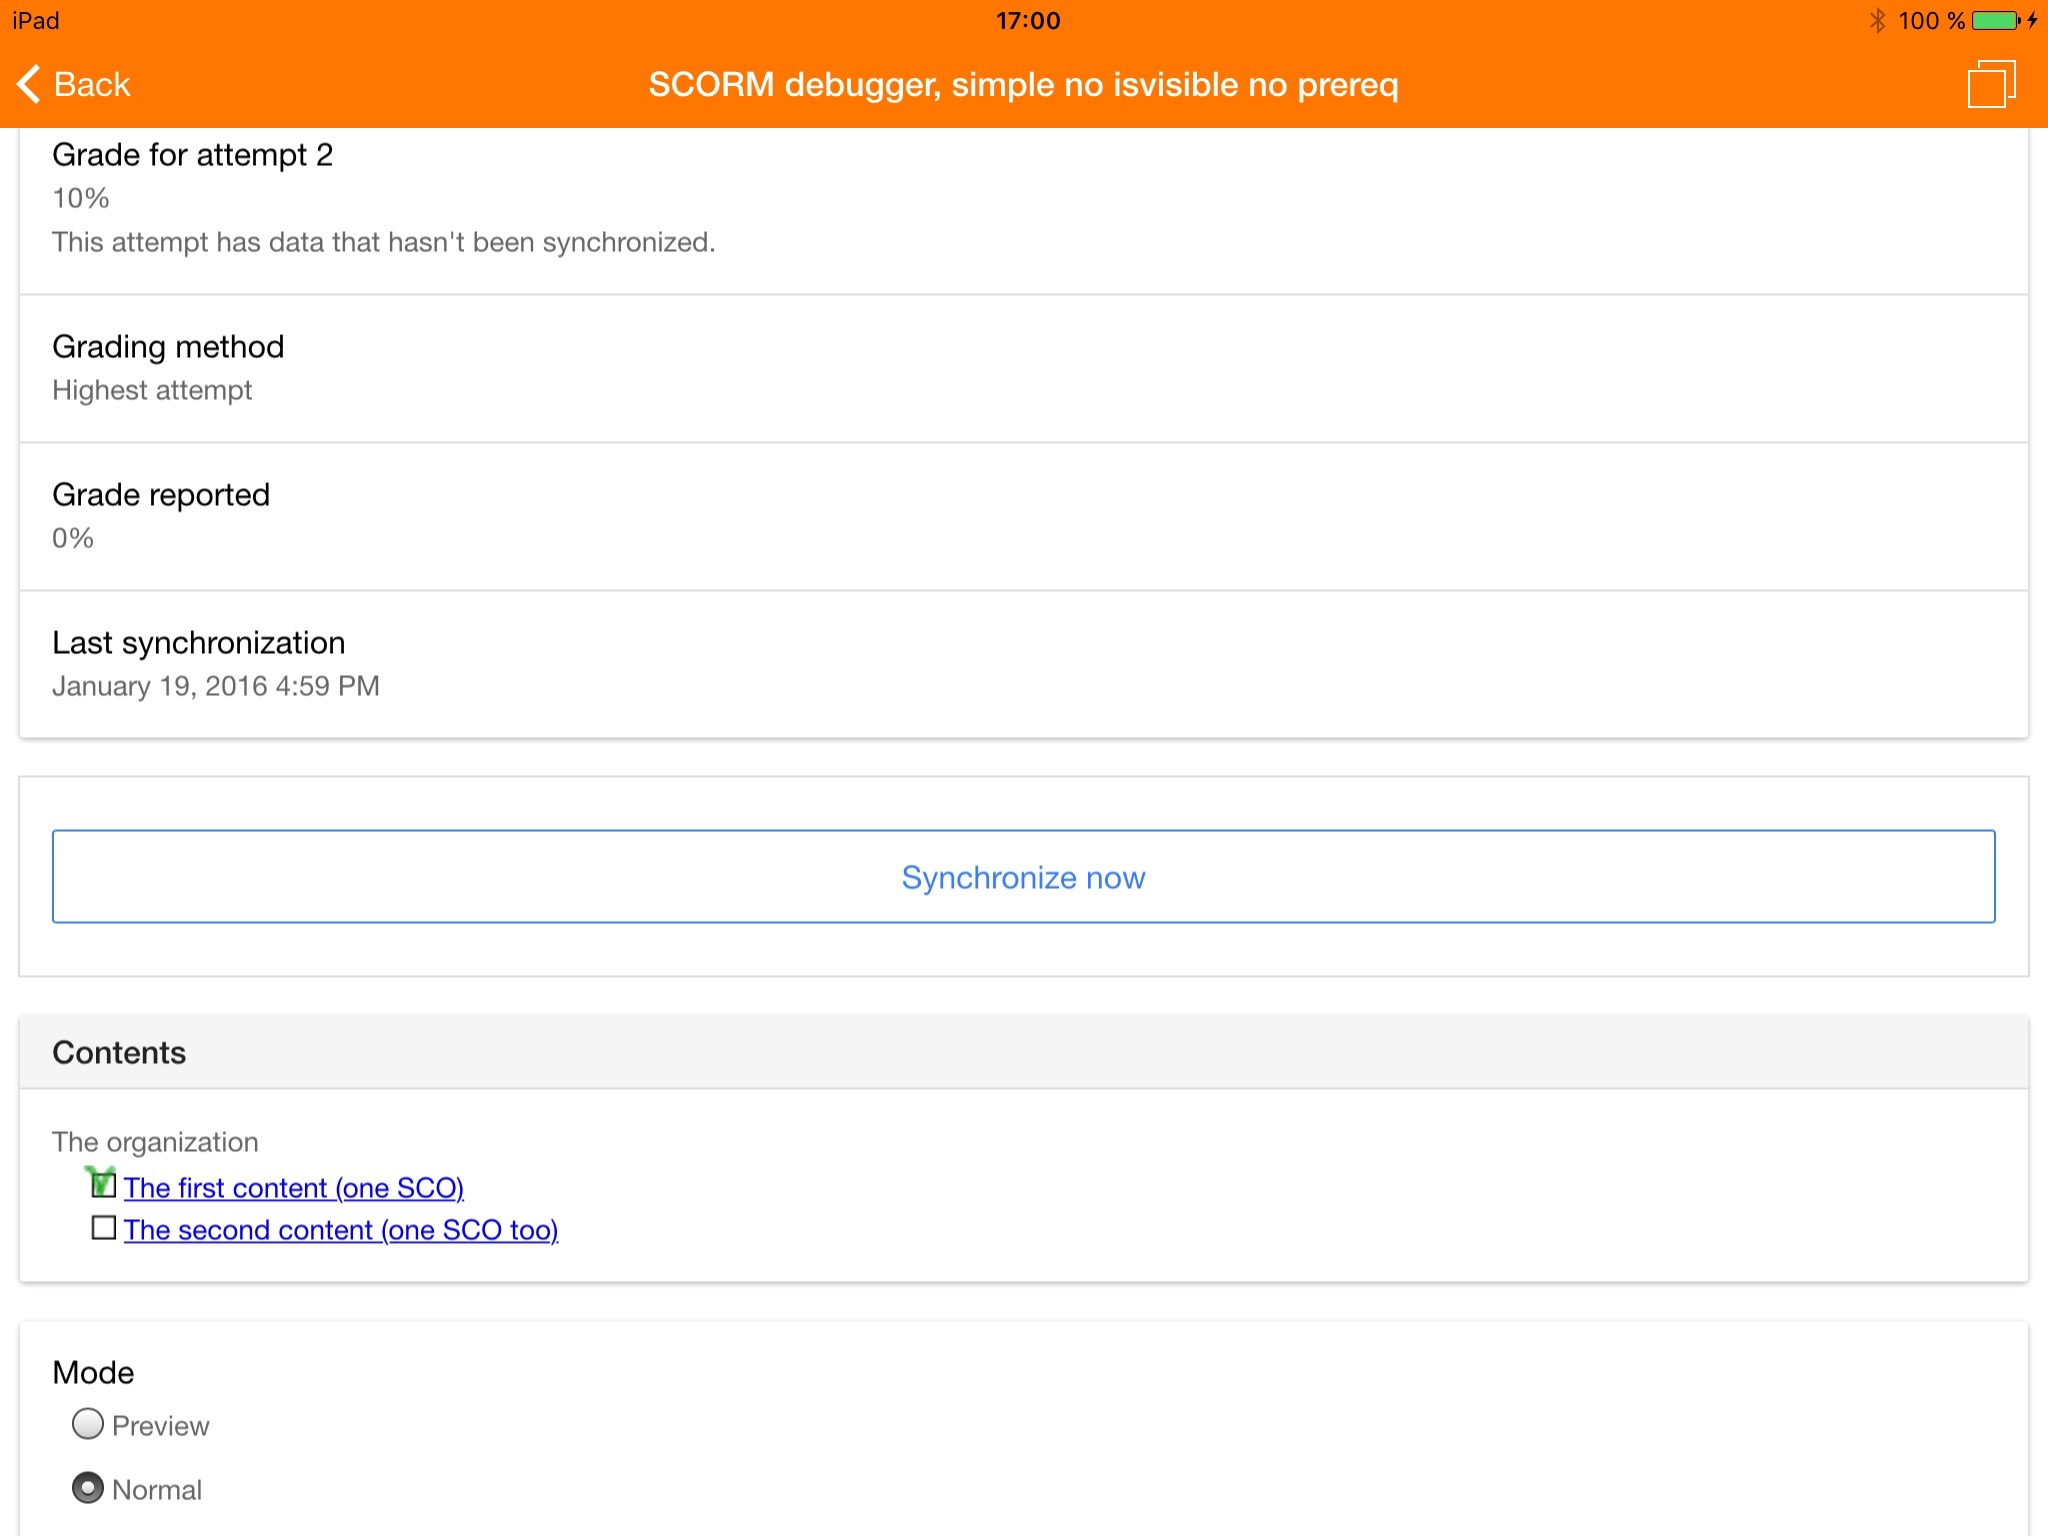Image resolution: width=2048 pixels, height=1536 pixels.
Task: Tap the Back text in the header
Action: pos(92,84)
